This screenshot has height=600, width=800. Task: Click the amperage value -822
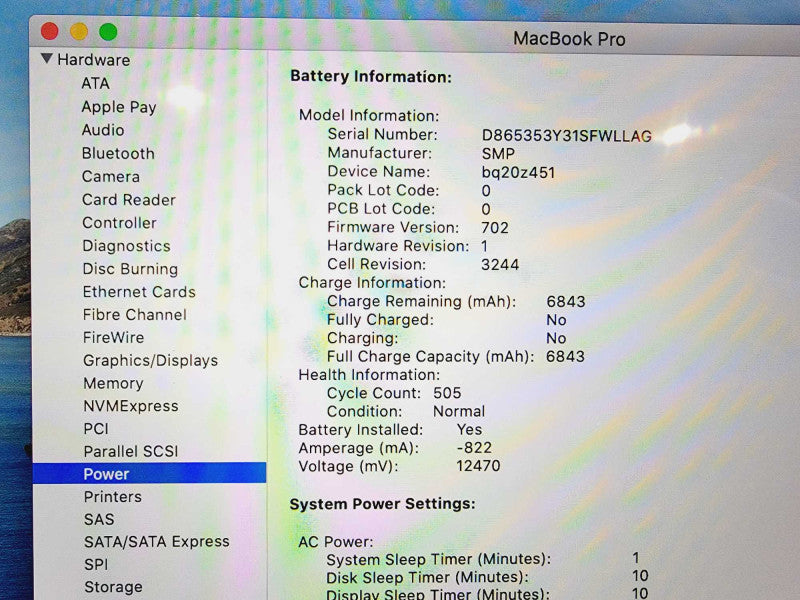click(x=474, y=447)
